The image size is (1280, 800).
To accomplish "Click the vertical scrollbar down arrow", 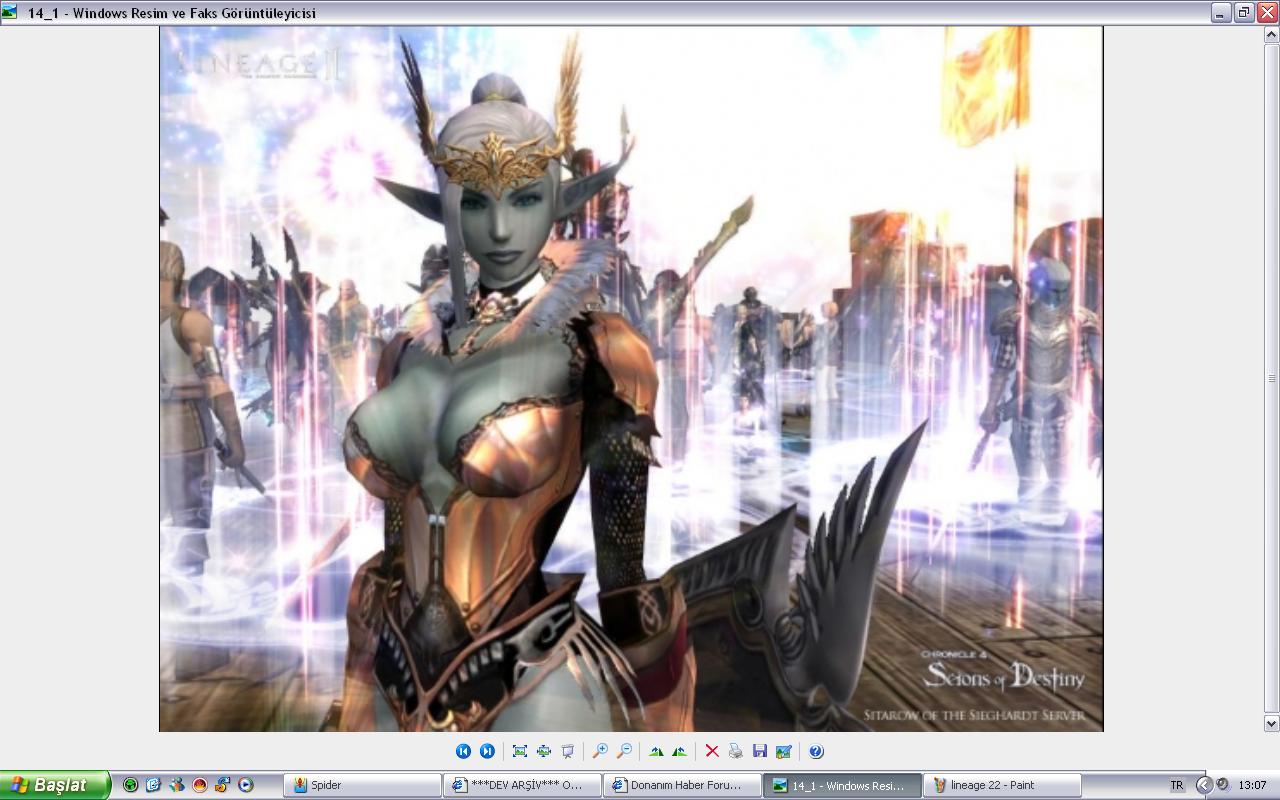I will coord(1271,723).
